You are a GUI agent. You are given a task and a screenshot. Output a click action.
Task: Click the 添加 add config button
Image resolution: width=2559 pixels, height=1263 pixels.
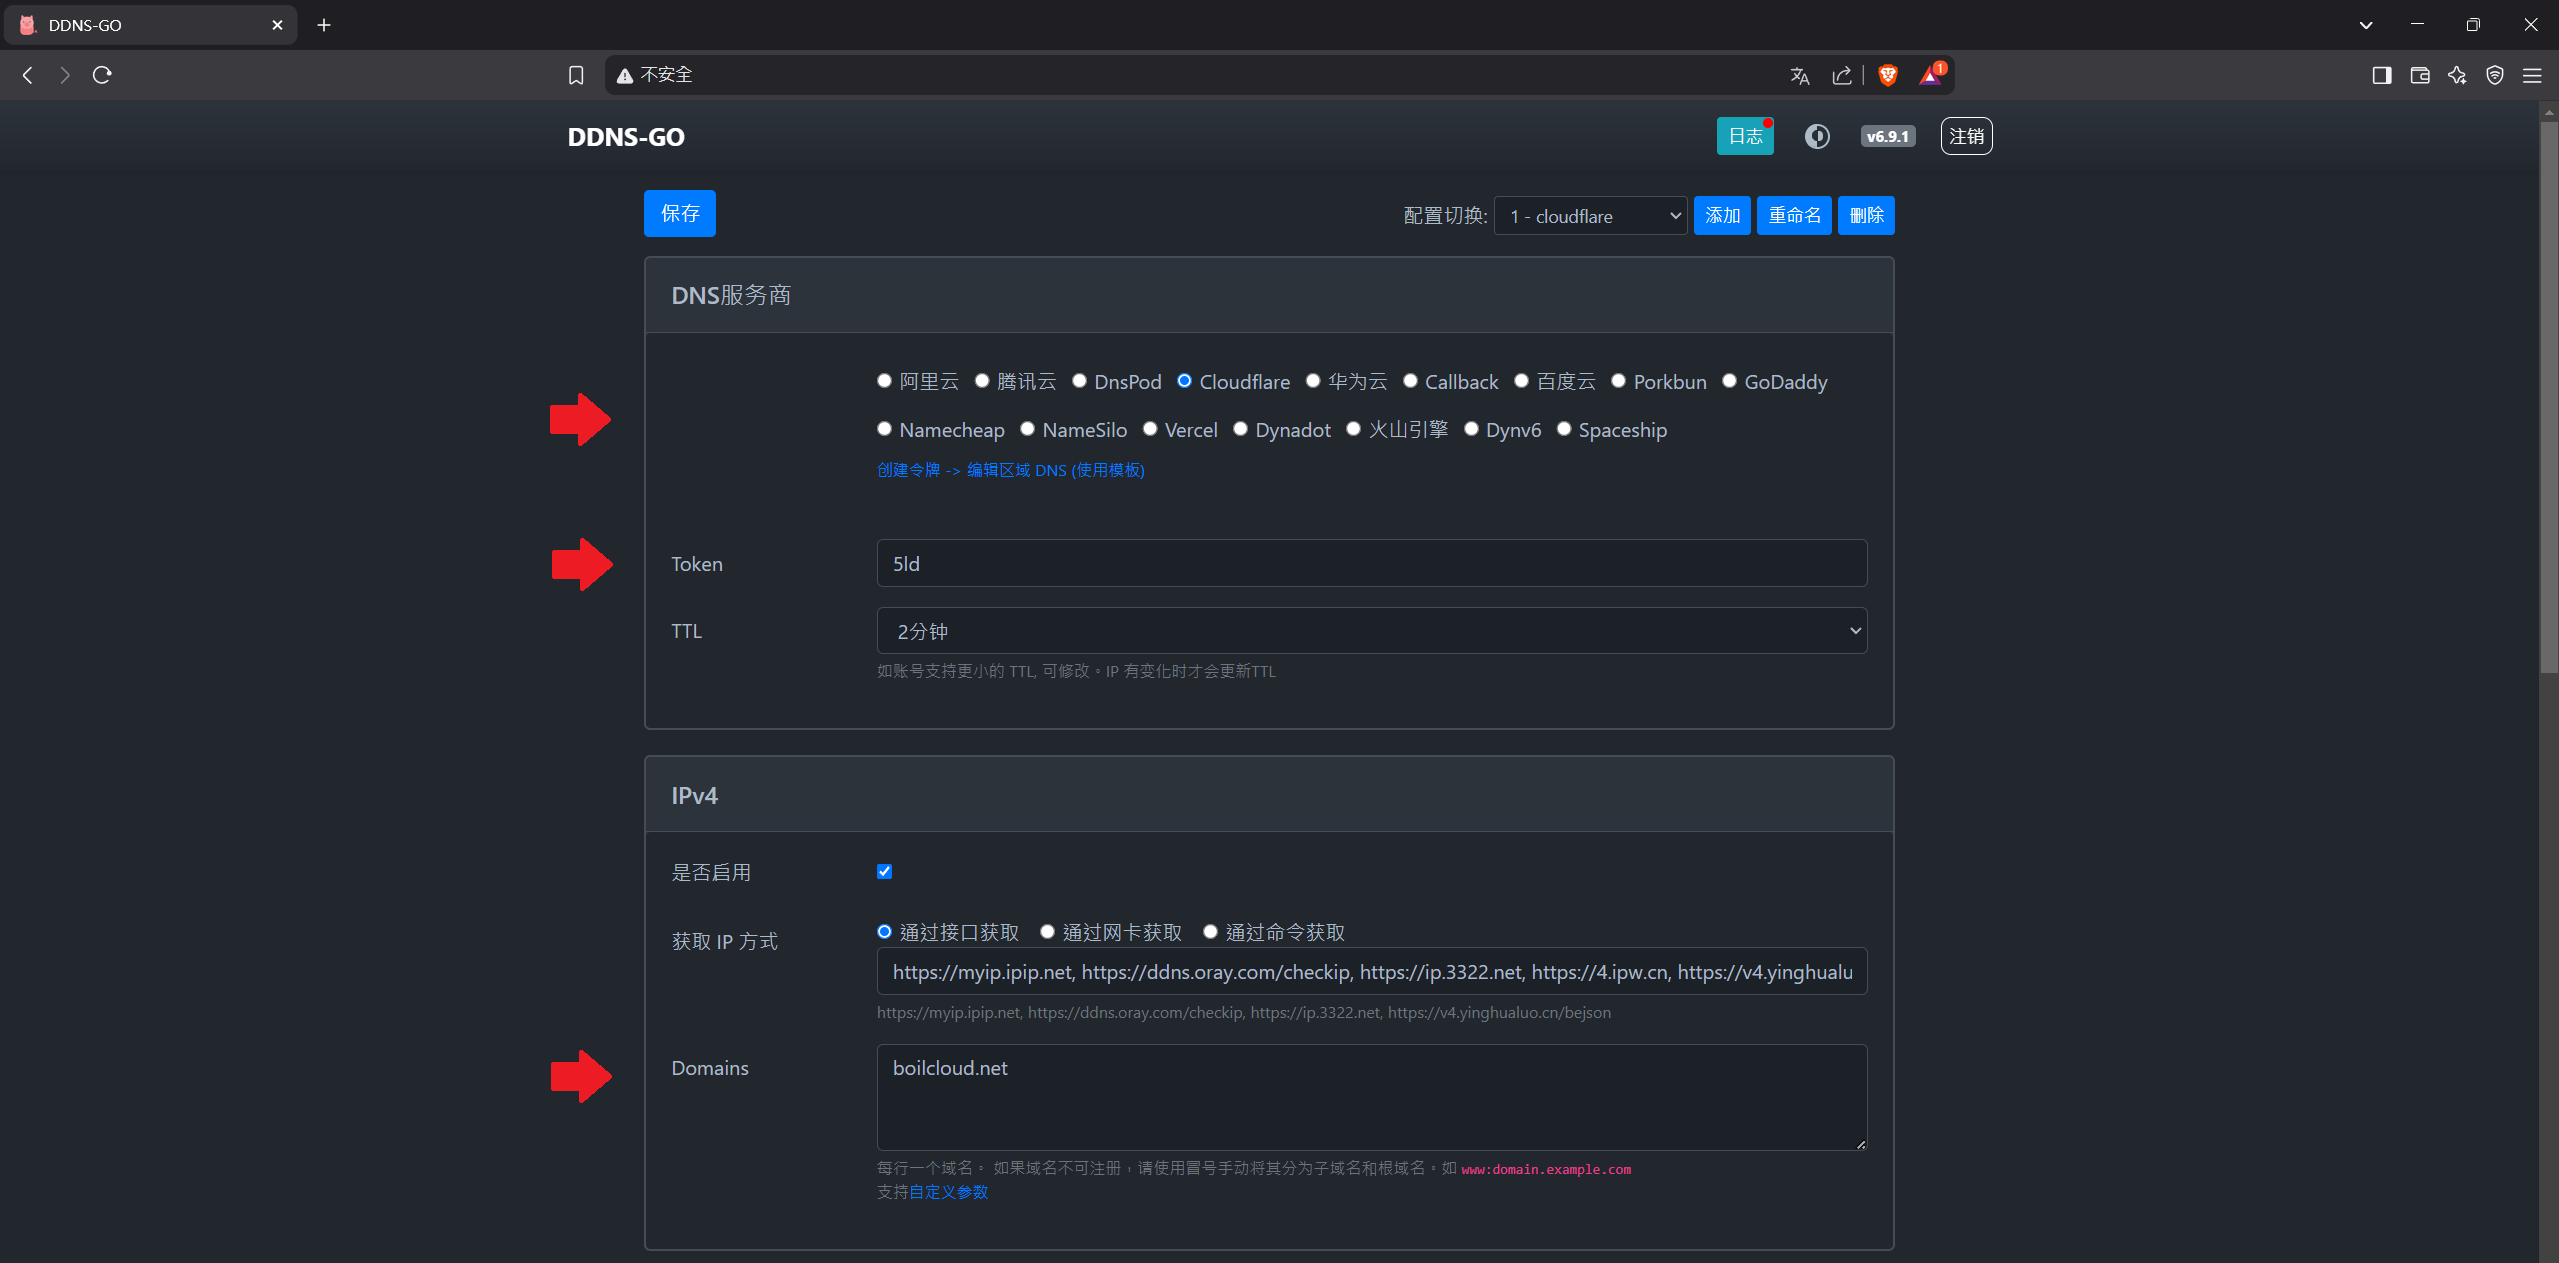click(x=1722, y=216)
